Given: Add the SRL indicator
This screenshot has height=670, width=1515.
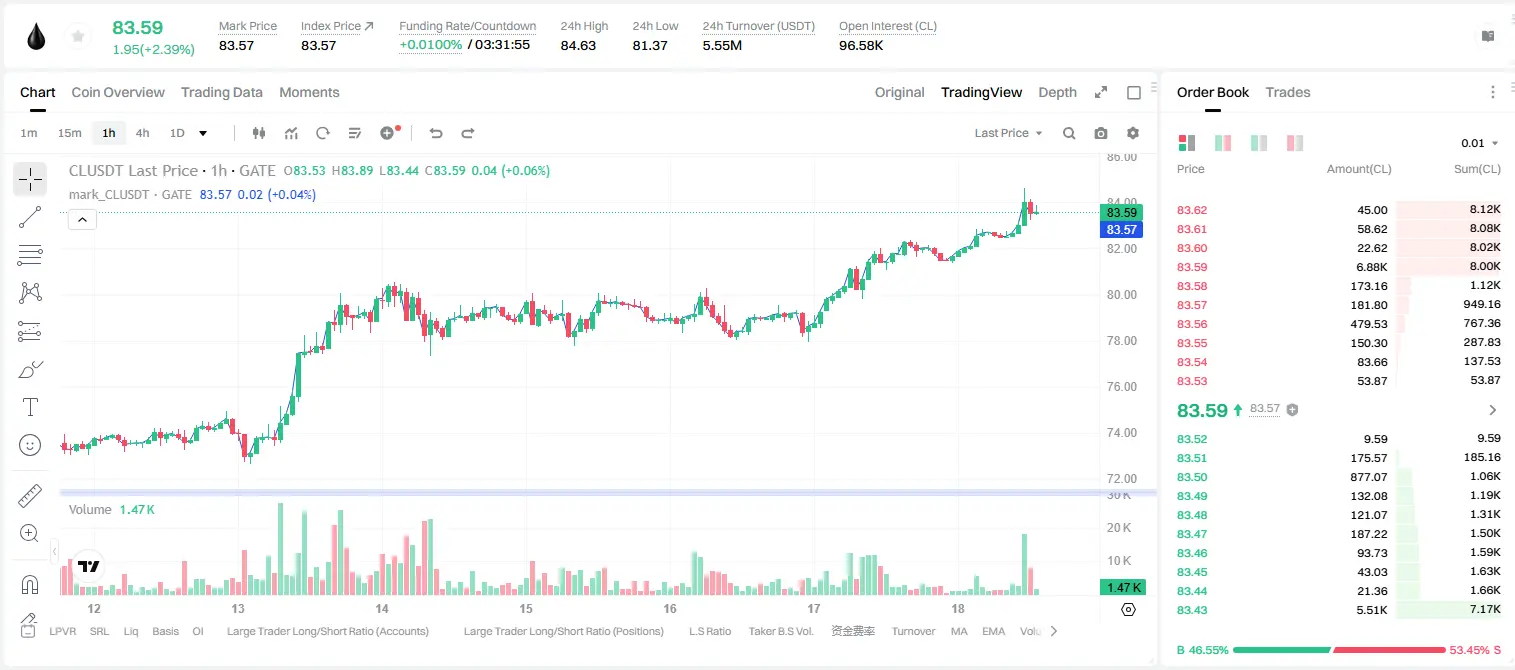Looking at the screenshot, I should tap(99, 631).
